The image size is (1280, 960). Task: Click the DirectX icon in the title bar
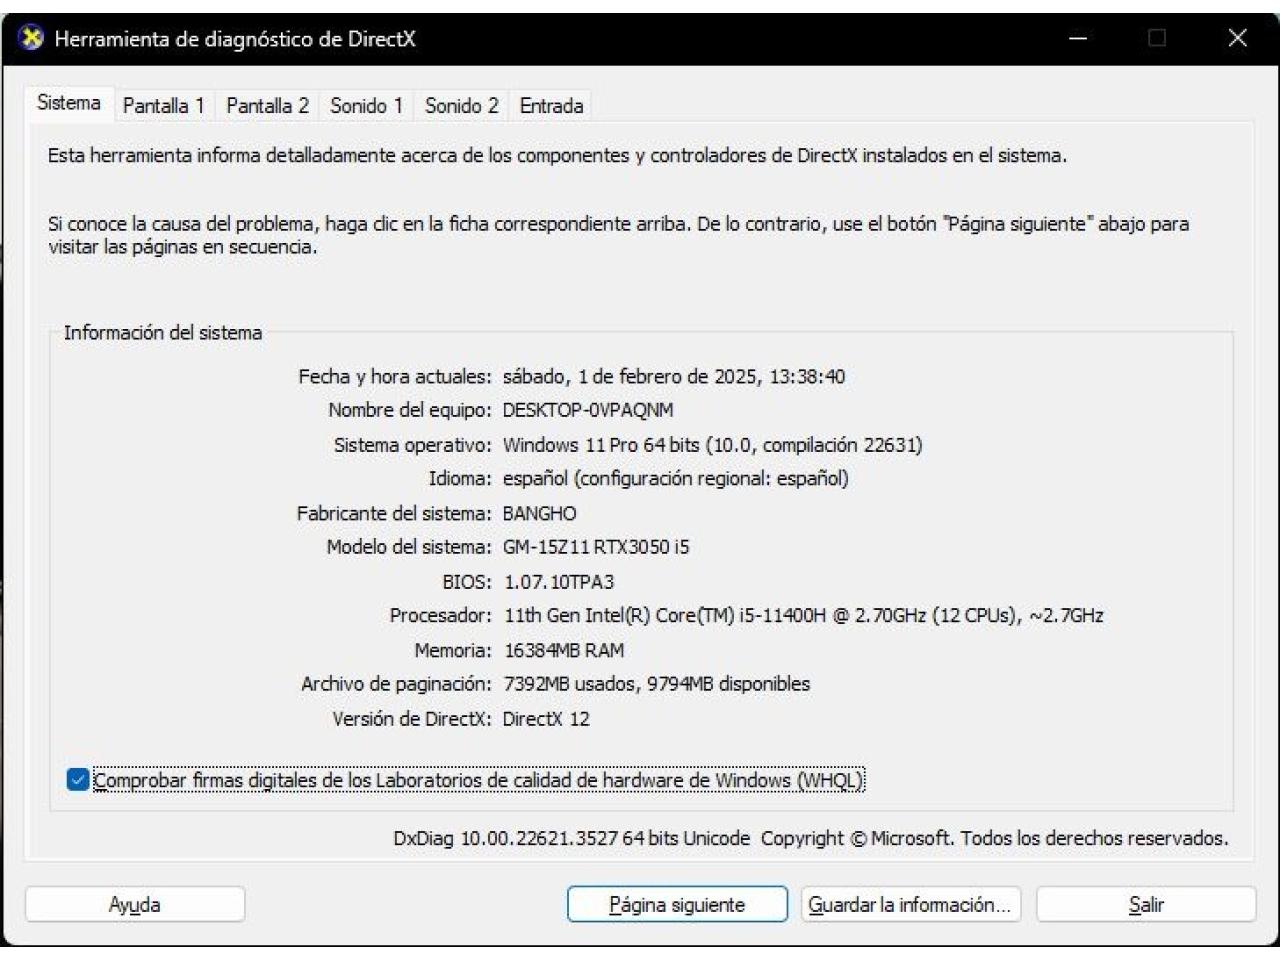(x=32, y=39)
